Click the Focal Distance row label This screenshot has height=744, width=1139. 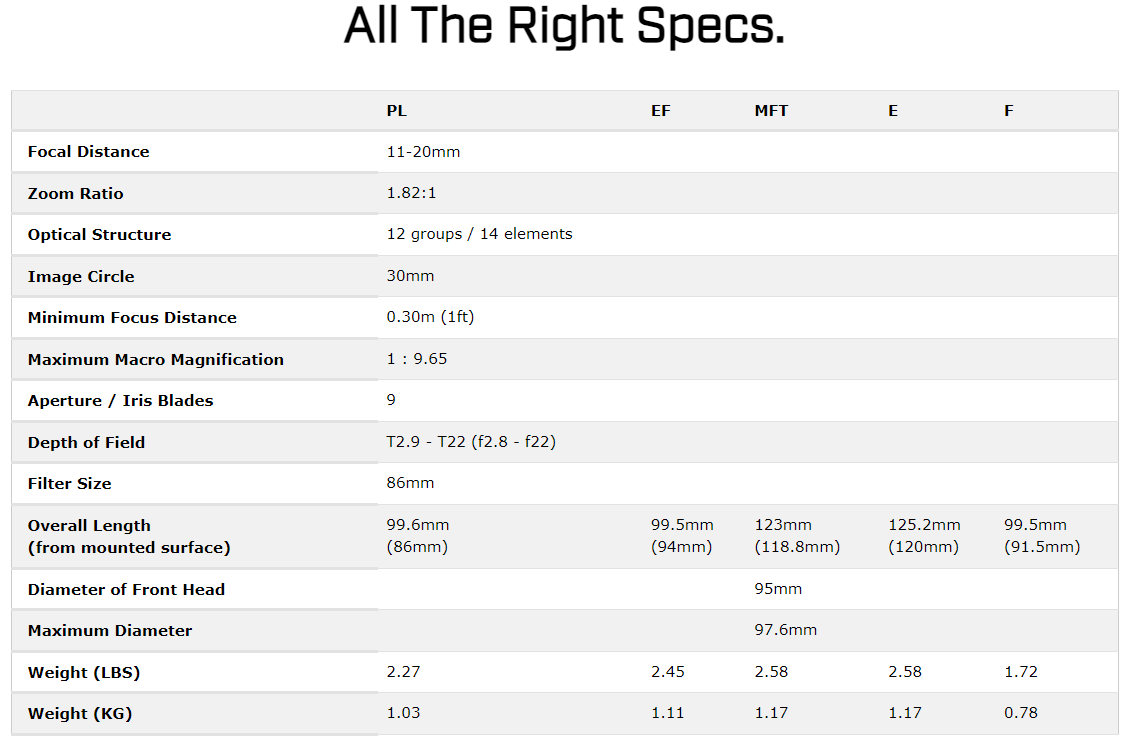point(88,152)
